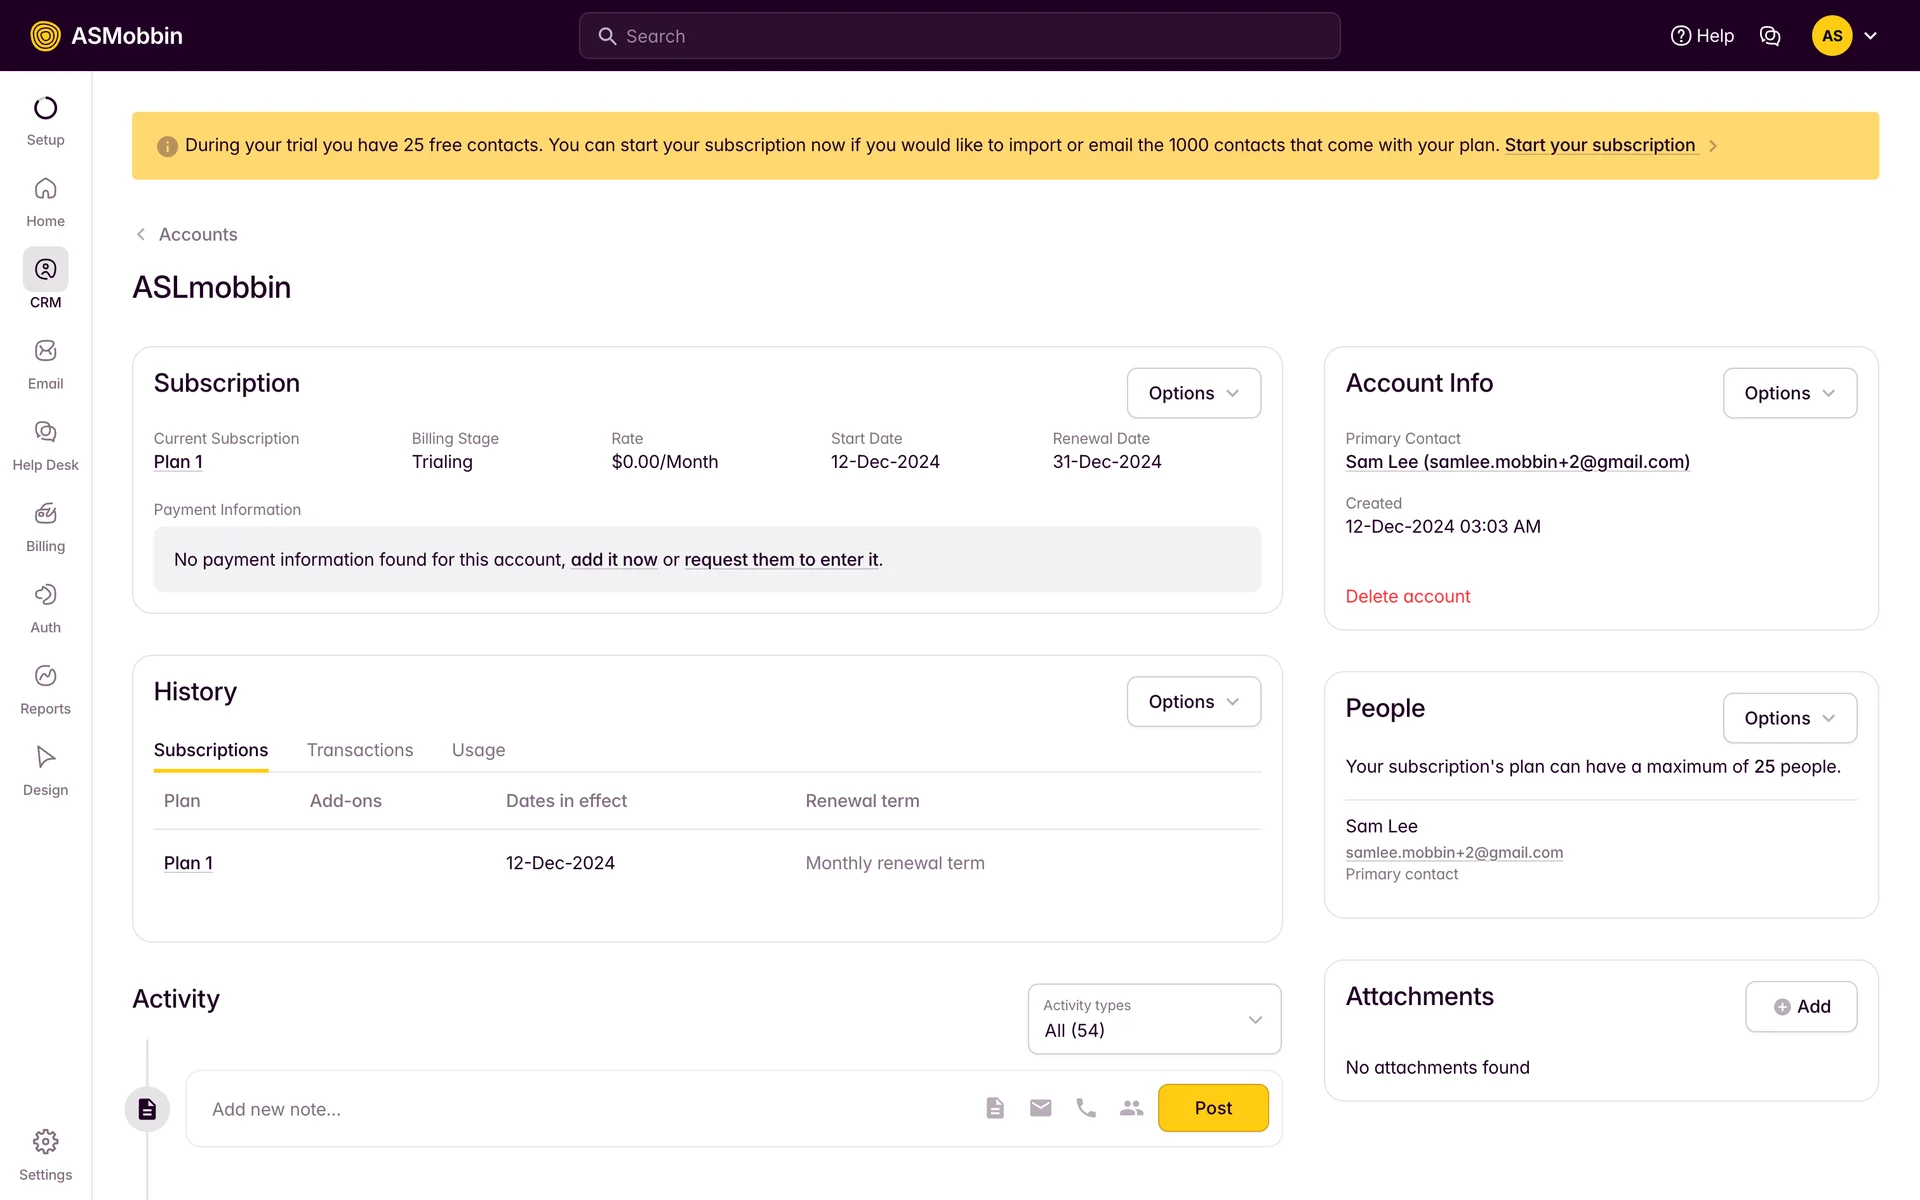Go to Billing in the sidebar
Screen dimensions: 1920x1200
(45, 514)
